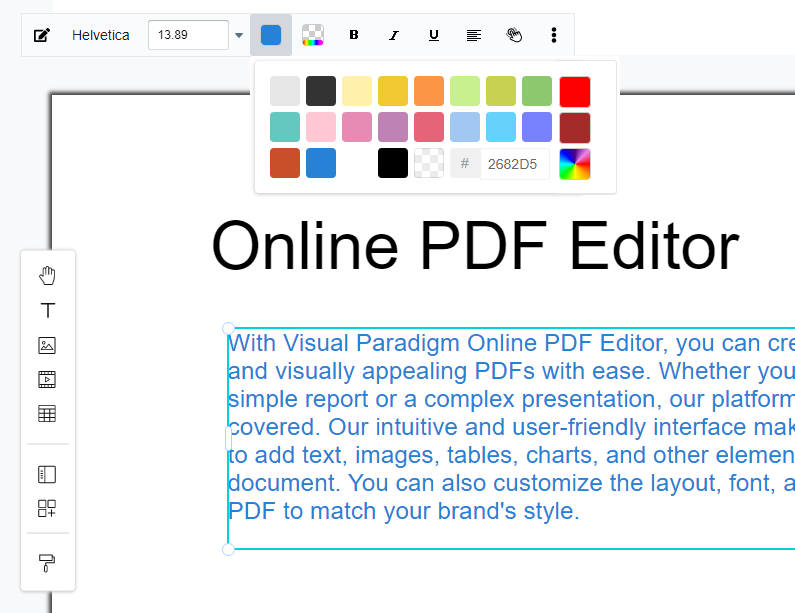The image size is (795, 613).
Task: Toggle italic formatting
Action: tap(394, 35)
